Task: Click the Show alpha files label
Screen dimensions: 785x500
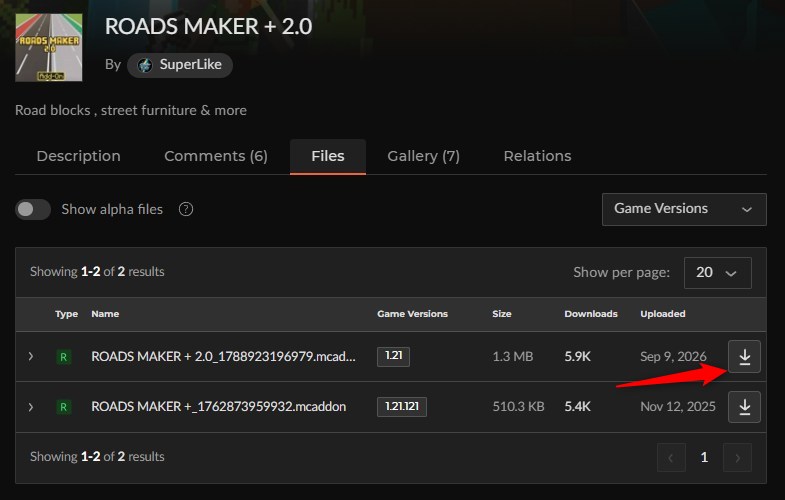Action: click(x=112, y=209)
